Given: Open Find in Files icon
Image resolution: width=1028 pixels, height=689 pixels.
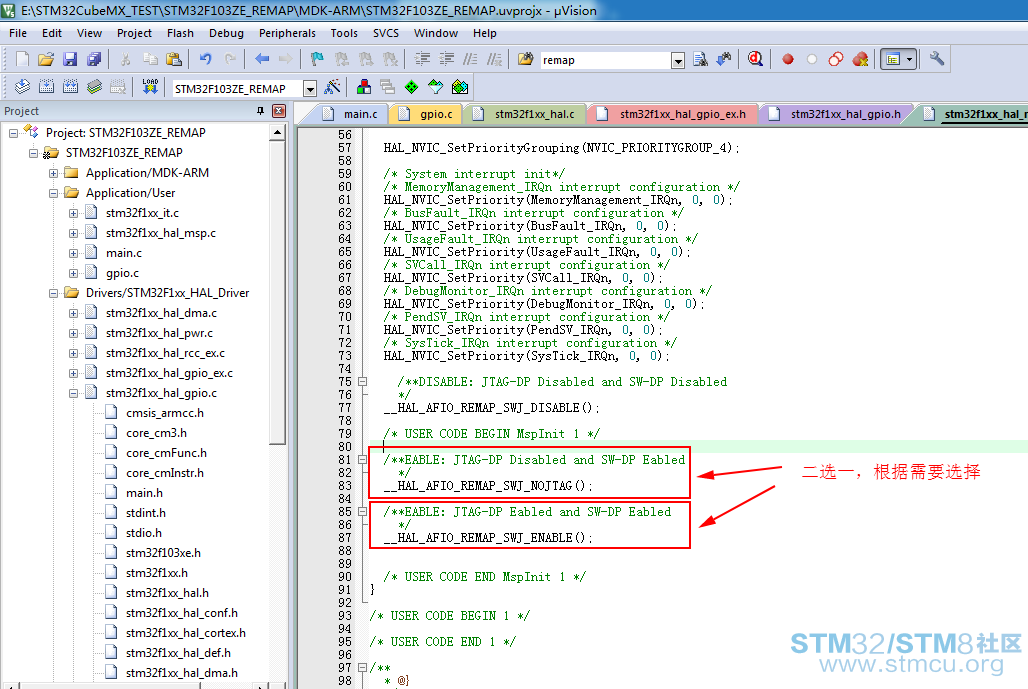Looking at the screenshot, I should 525,60.
